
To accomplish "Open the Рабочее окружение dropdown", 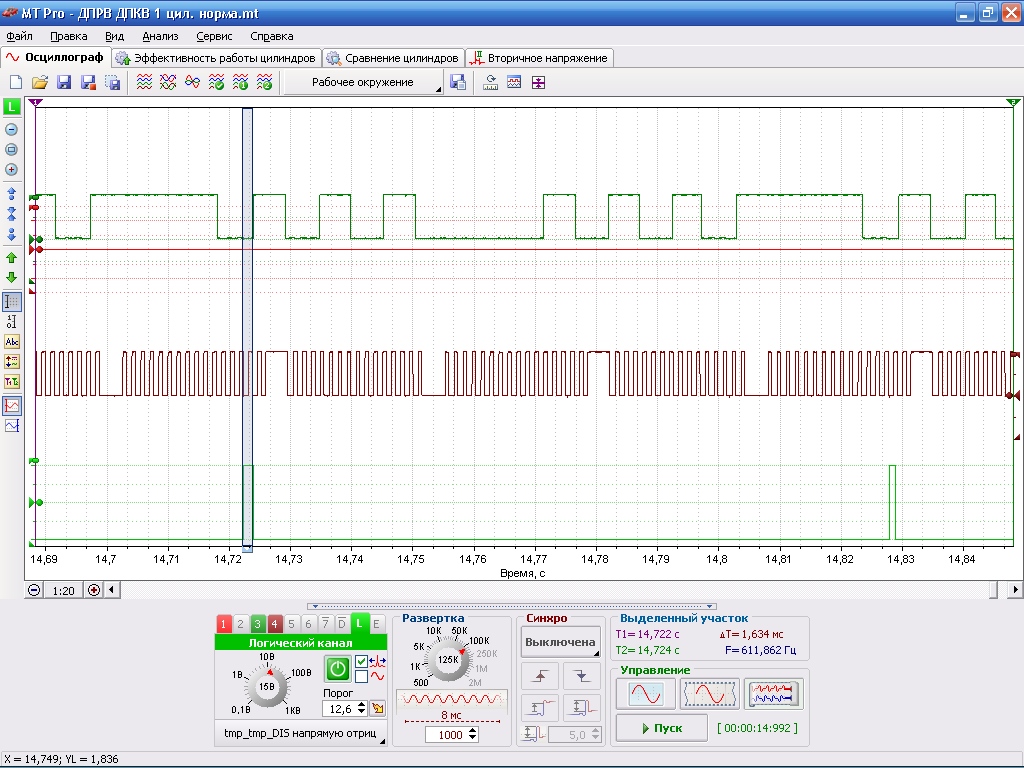I will (x=364, y=82).
